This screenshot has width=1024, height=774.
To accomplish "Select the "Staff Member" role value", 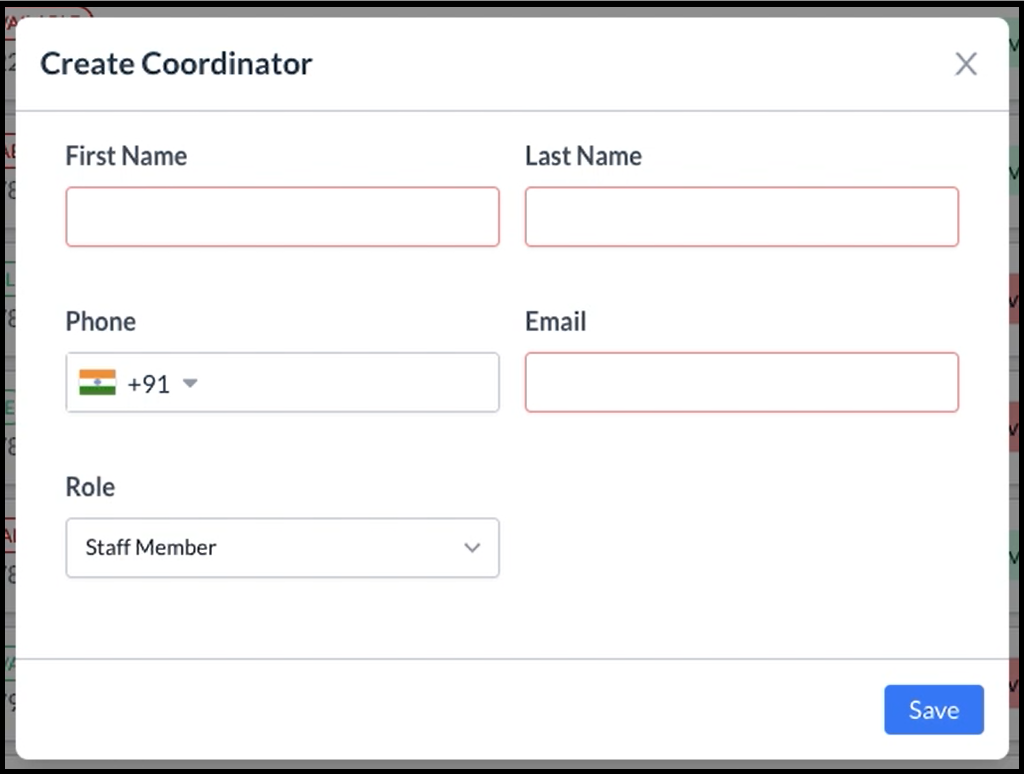I will [150, 548].
